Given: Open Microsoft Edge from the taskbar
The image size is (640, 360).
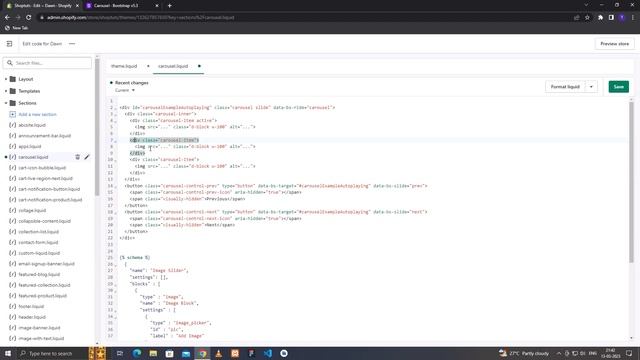Looking at the screenshot, I should (x=137, y=353).
